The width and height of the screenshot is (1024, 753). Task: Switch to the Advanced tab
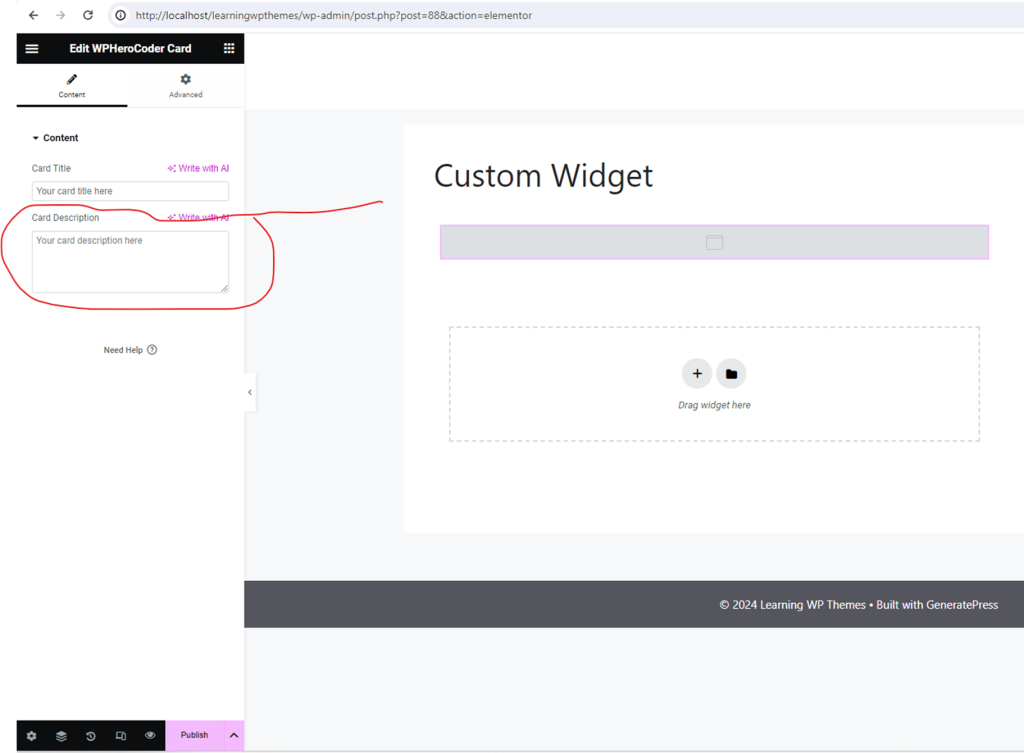[185, 87]
